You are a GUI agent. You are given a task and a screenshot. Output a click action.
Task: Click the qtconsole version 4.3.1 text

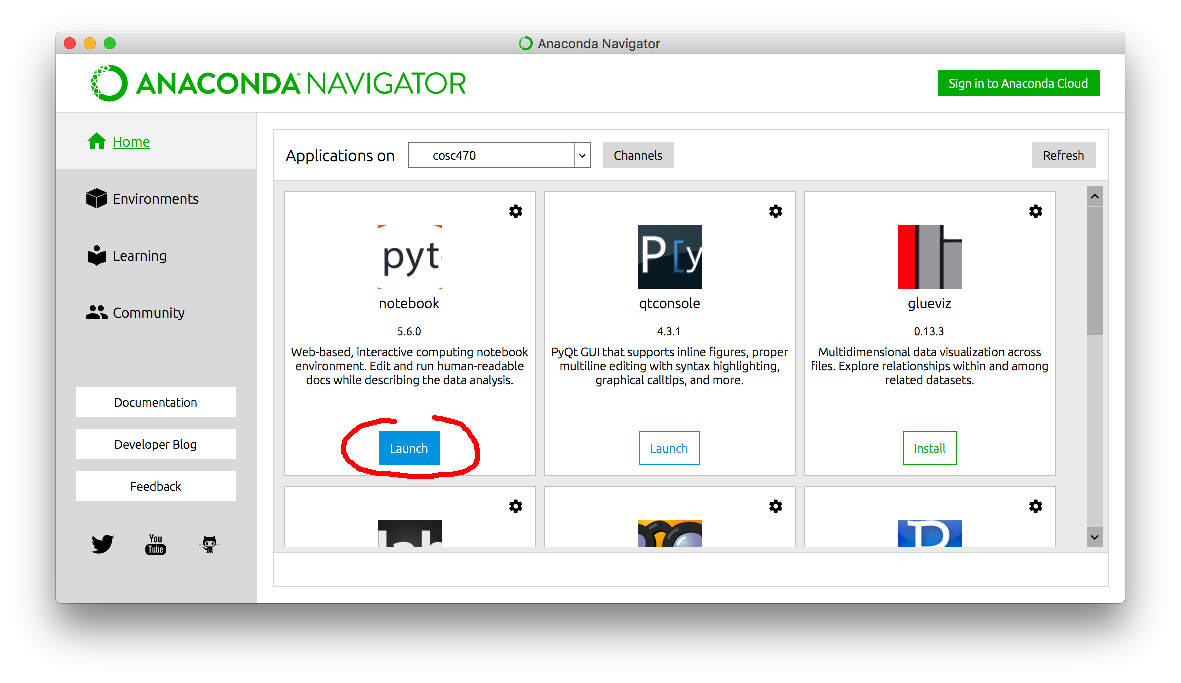click(x=669, y=331)
